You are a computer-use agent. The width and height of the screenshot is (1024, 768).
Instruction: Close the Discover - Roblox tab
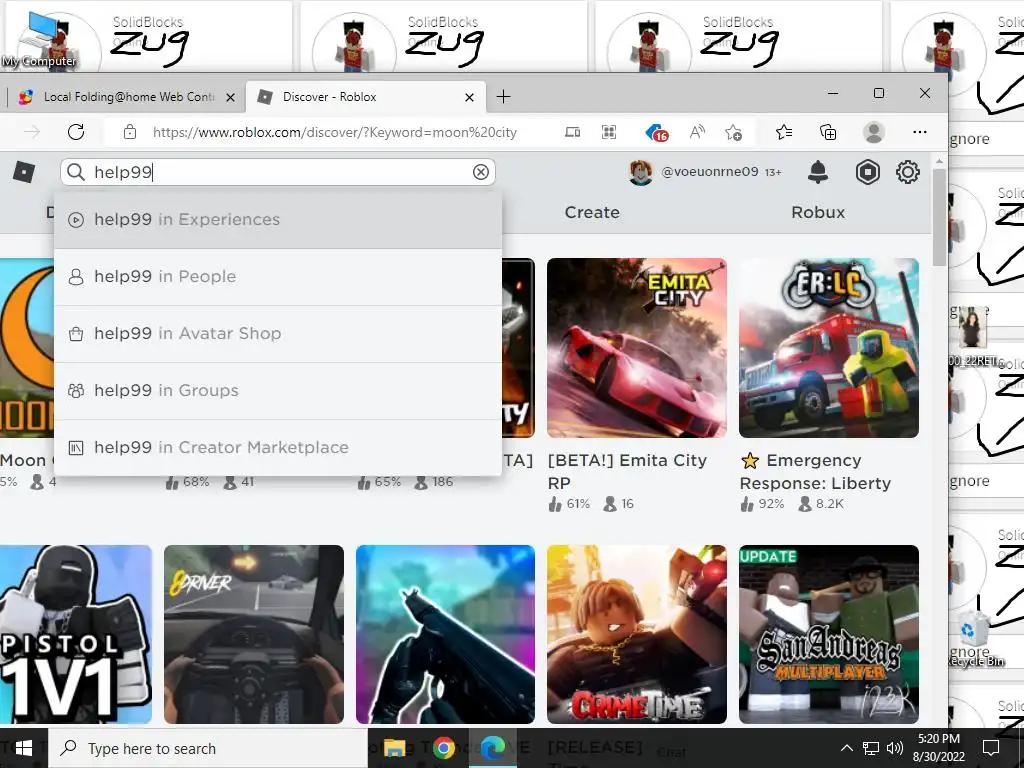pyautogui.click(x=469, y=97)
